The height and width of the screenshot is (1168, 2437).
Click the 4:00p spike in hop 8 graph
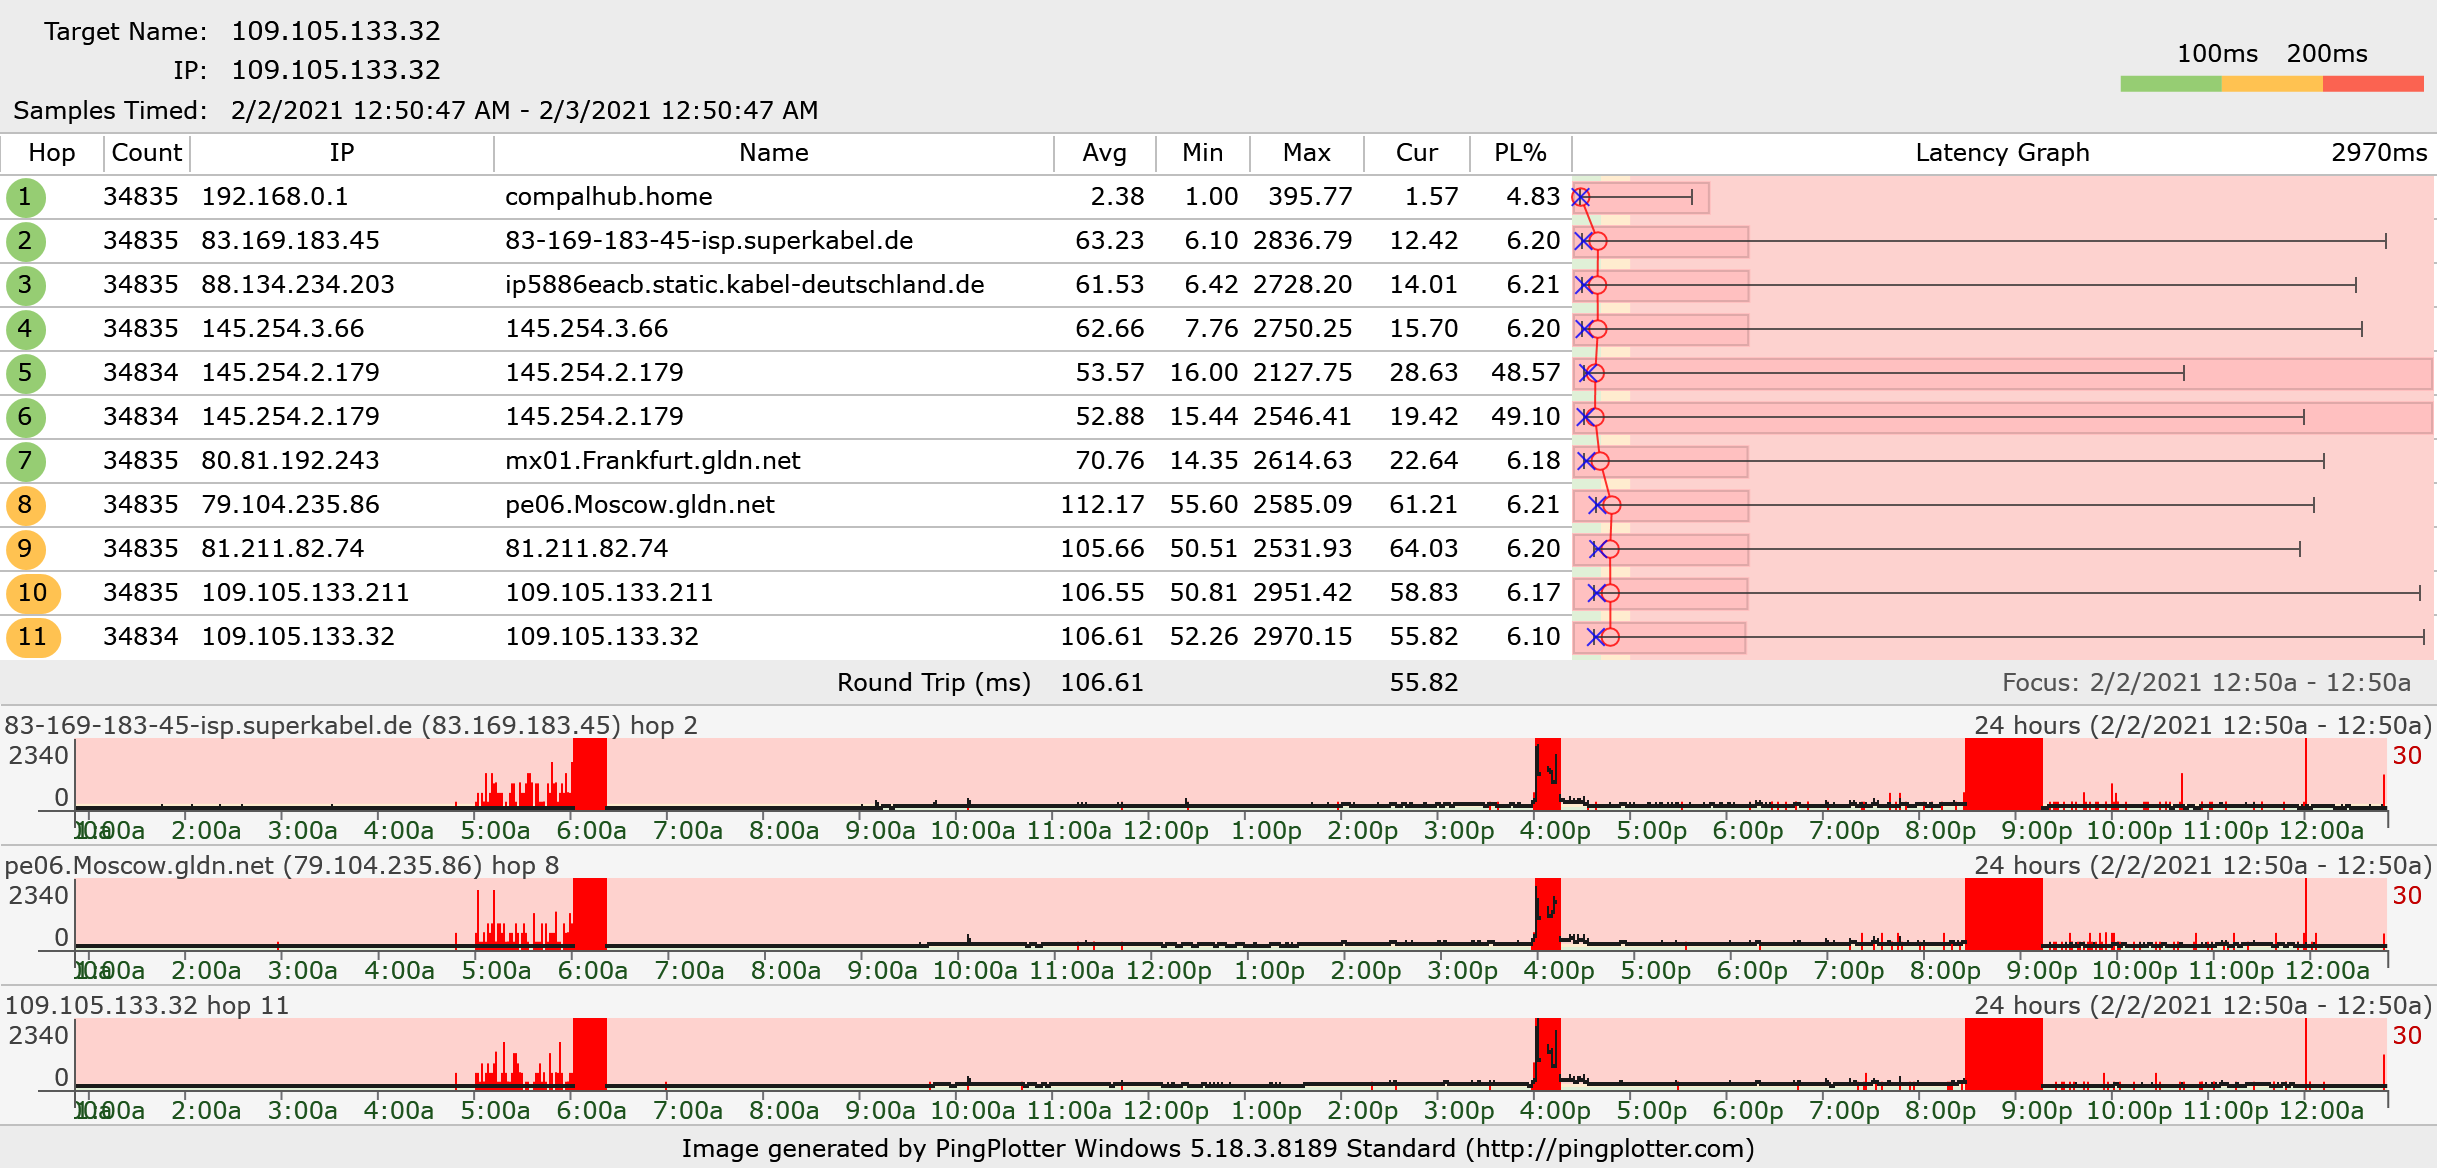point(1548,914)
